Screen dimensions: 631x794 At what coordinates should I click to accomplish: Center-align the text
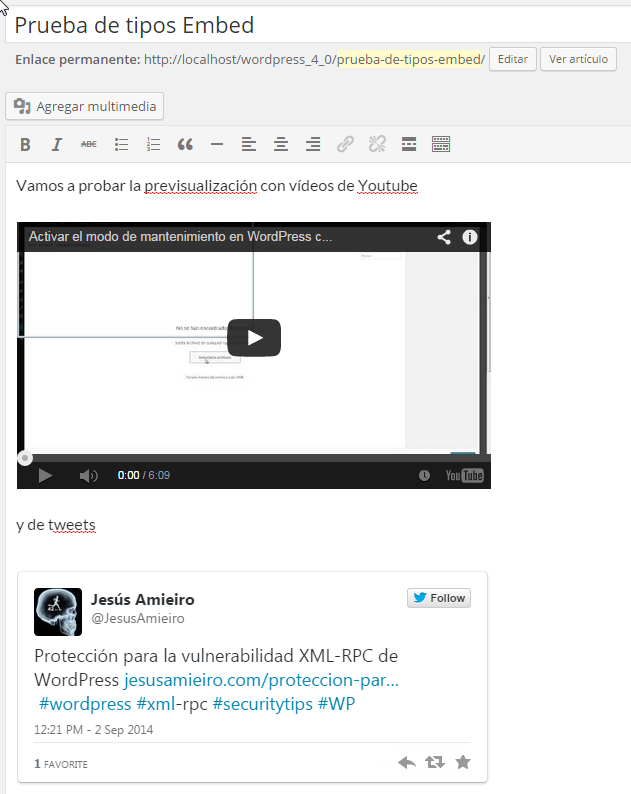click(281, 144)
